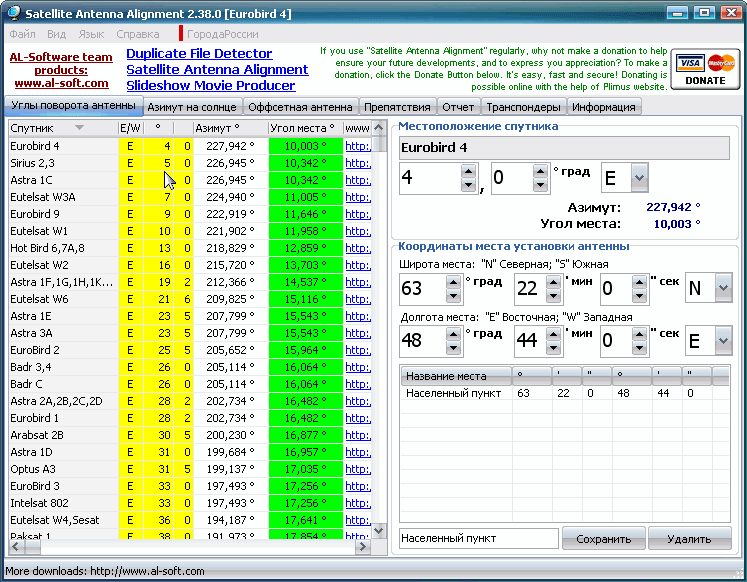
Task: Click the Eurobird 4 satellite name field
Action: [x=565, y=148]
